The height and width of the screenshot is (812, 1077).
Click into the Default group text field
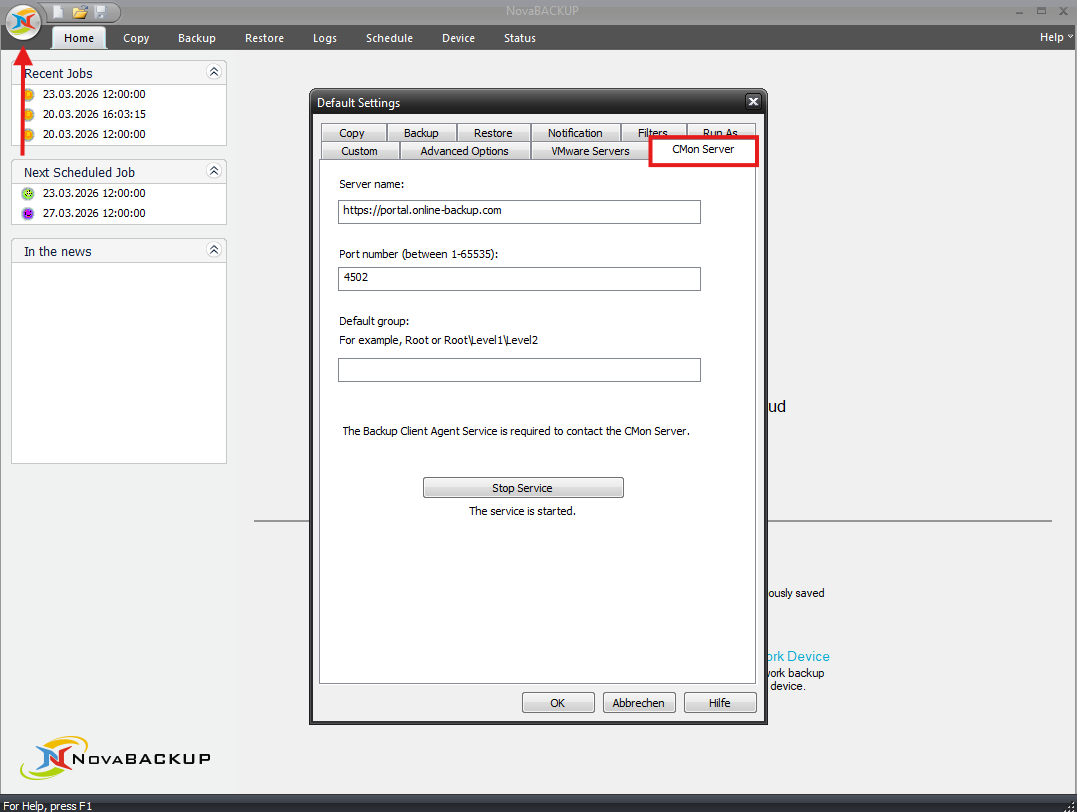pyautogui.click(x=519, y=371)
